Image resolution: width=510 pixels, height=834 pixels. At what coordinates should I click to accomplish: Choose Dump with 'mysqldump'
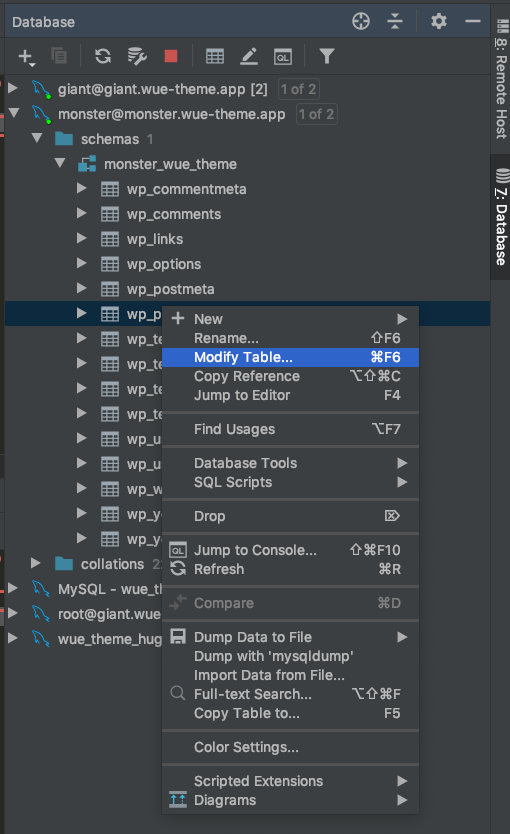[290, 656]
